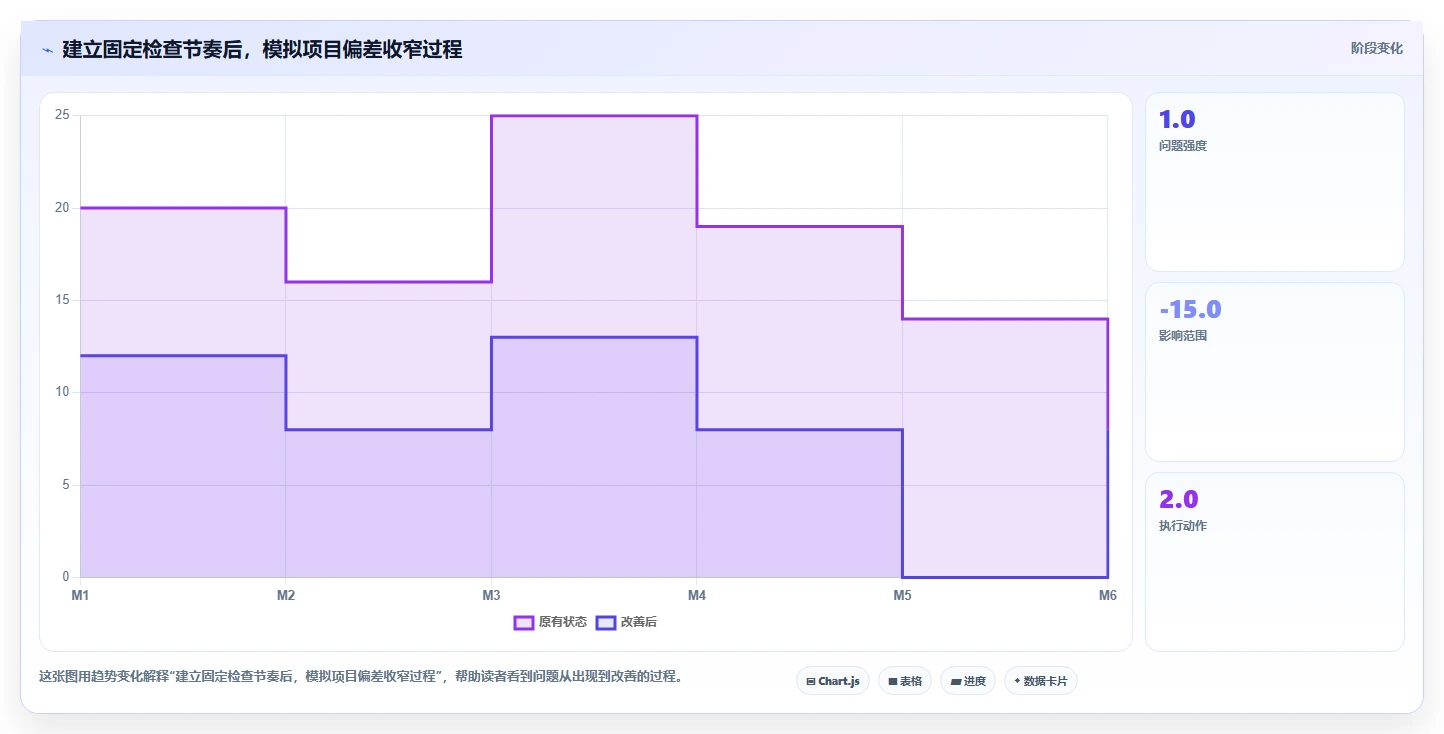This screenshot has width=1444, height=734.
Task: Click the value 1.0 in the first card
Action: pyautogui.click(x=1177, y=119)
